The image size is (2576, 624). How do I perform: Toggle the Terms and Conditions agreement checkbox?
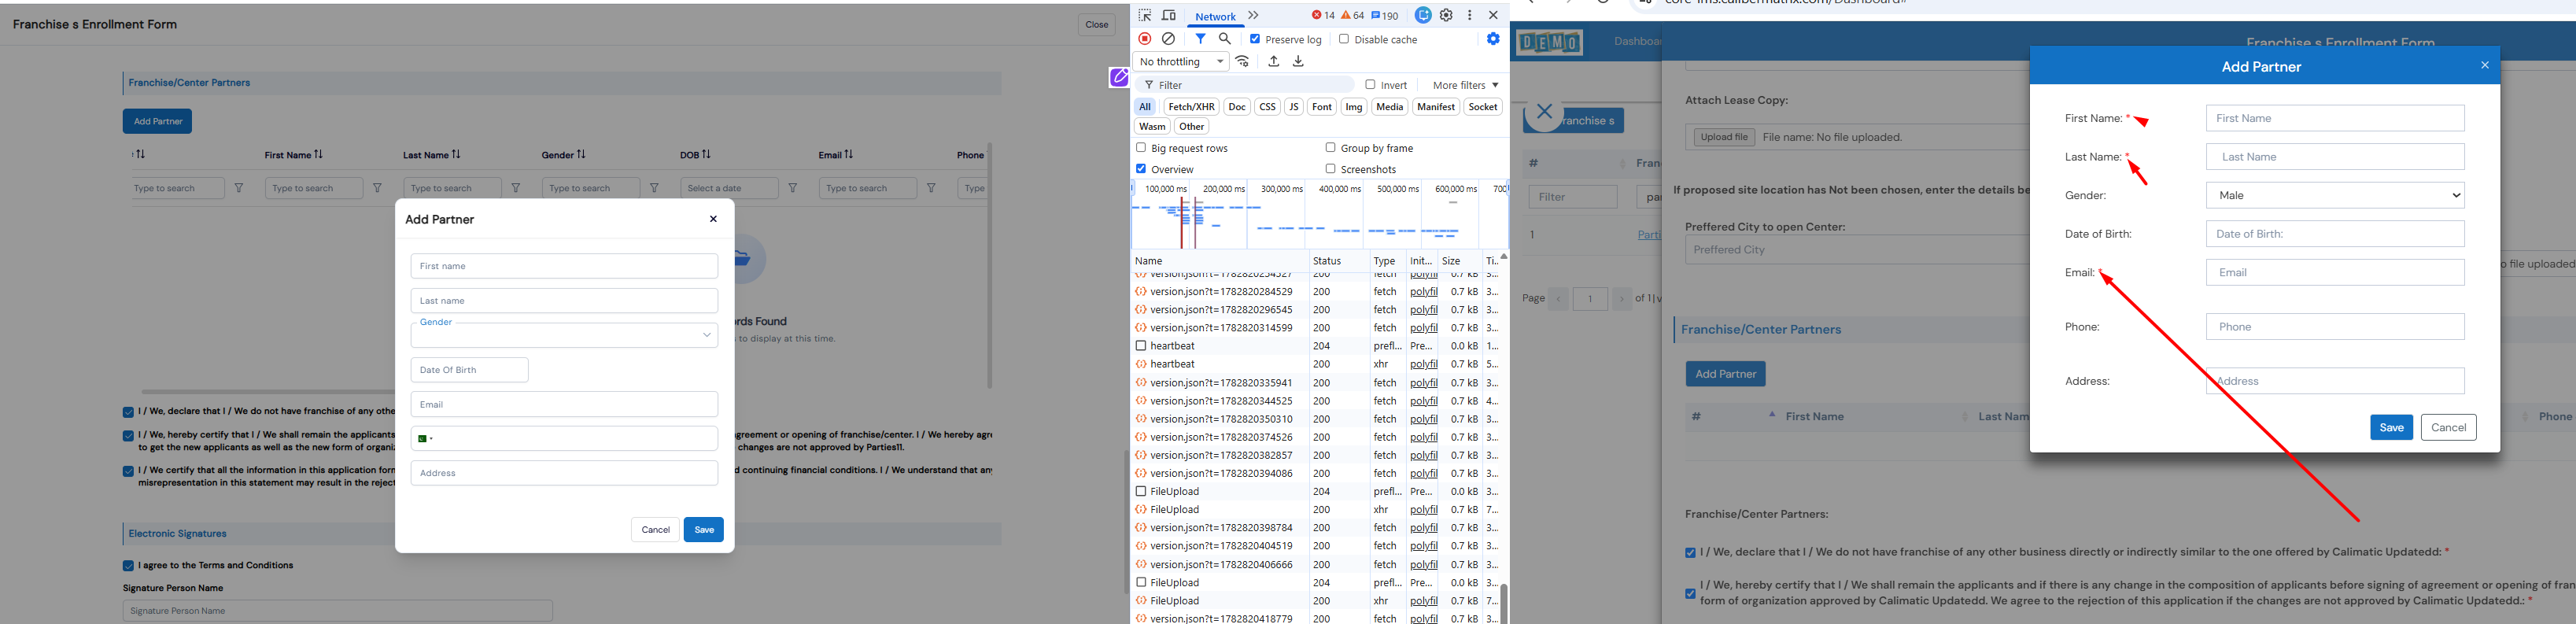128,566
